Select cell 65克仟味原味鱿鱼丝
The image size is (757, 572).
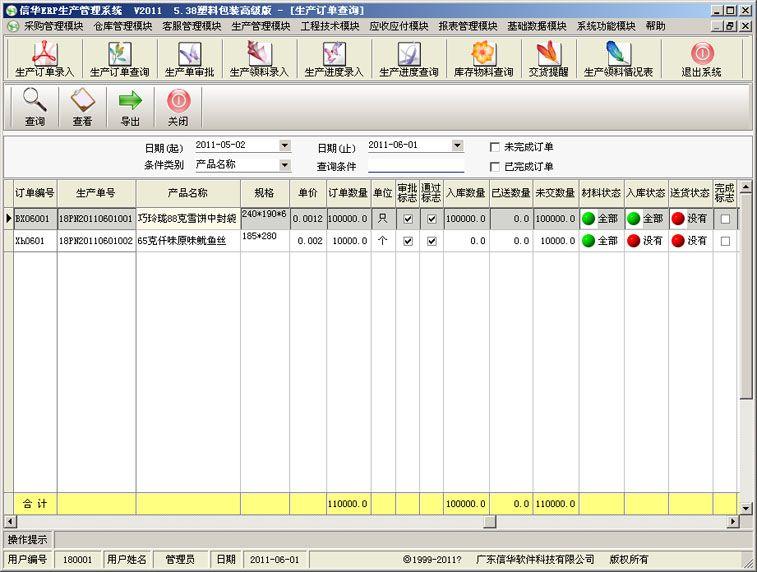tap(188, 240)
